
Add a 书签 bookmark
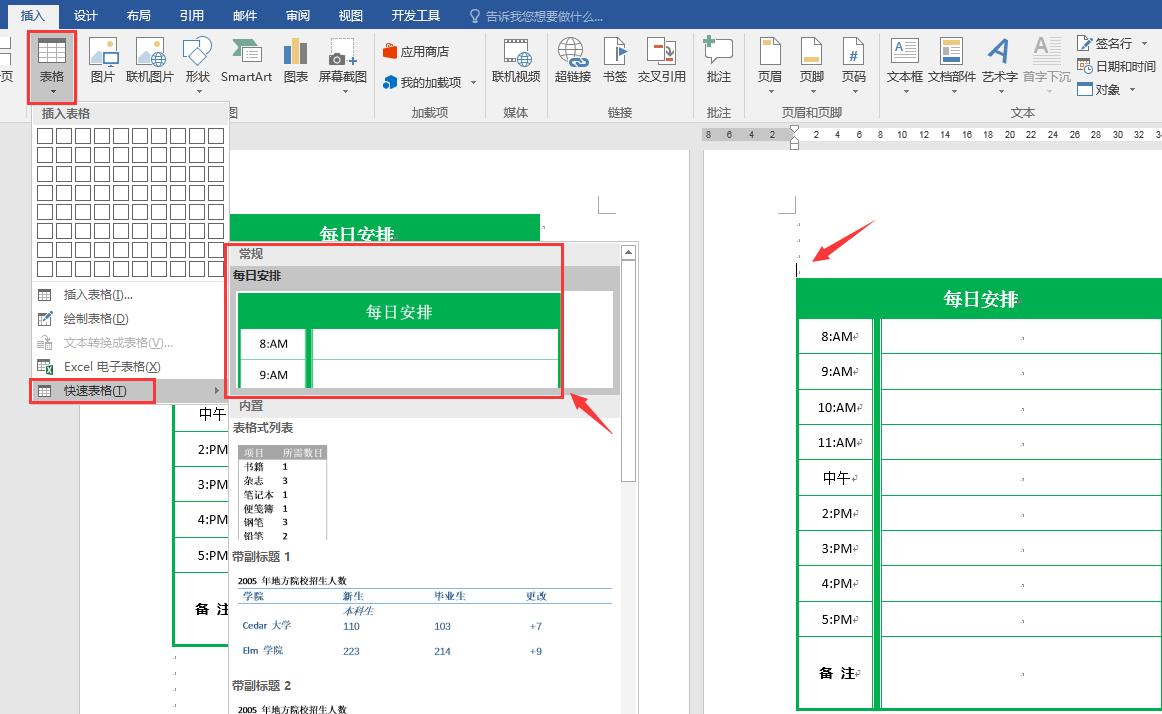[615, 60]
